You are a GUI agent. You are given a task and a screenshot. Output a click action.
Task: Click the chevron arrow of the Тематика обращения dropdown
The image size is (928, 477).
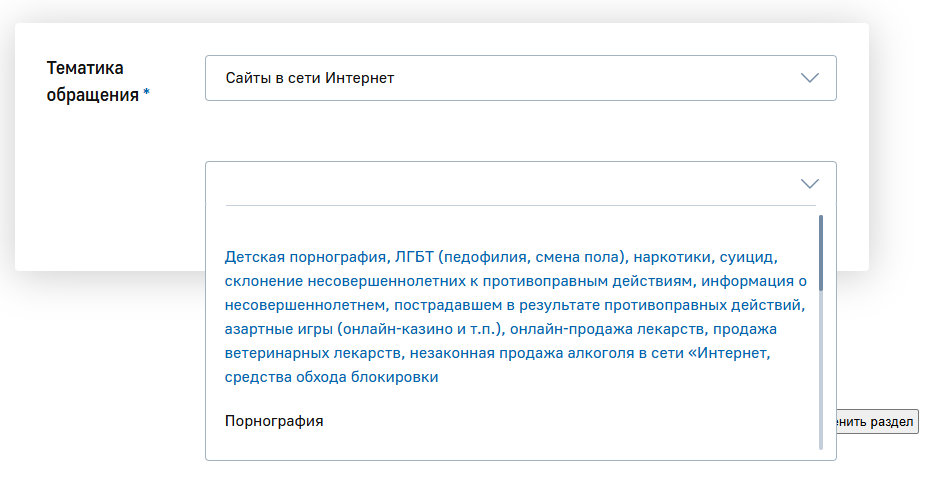click(810, 78)
